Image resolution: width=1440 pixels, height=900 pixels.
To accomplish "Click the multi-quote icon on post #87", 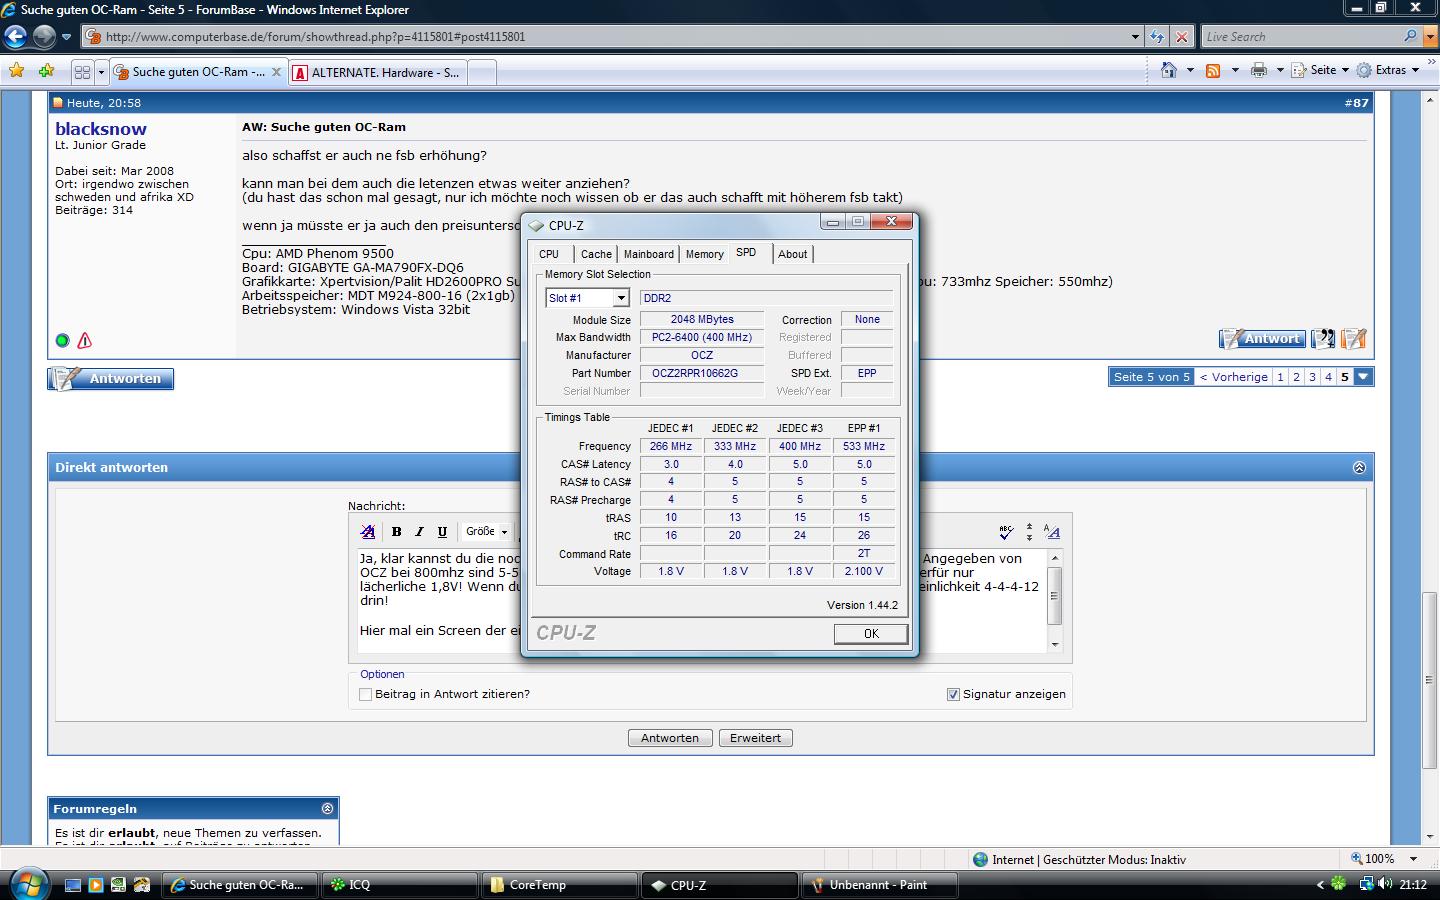I will tap(1324, 339).
